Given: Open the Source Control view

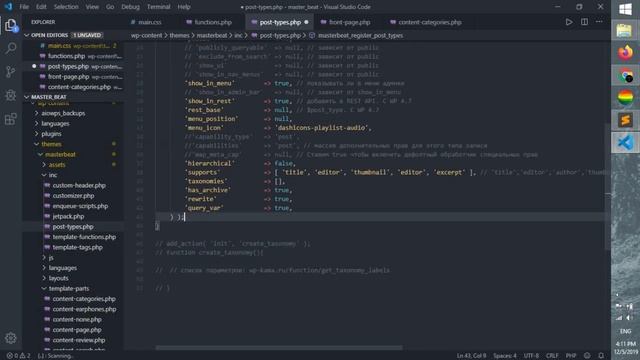Looking at the screenshot, I should coord(11,72).
